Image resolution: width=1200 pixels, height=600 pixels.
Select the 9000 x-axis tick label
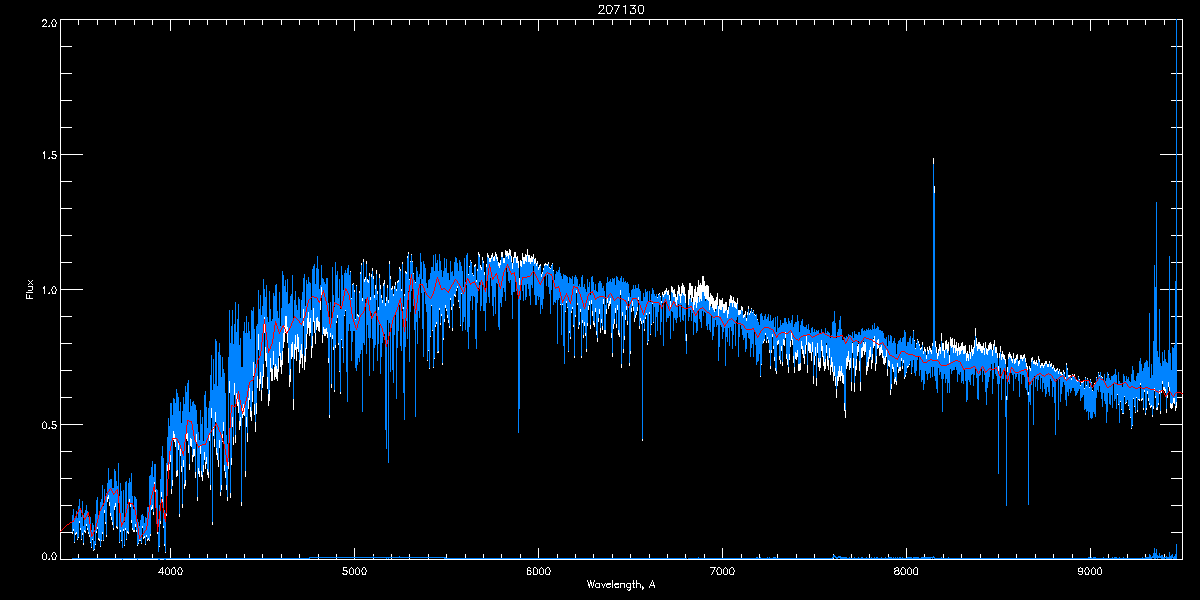point(1089,572)
